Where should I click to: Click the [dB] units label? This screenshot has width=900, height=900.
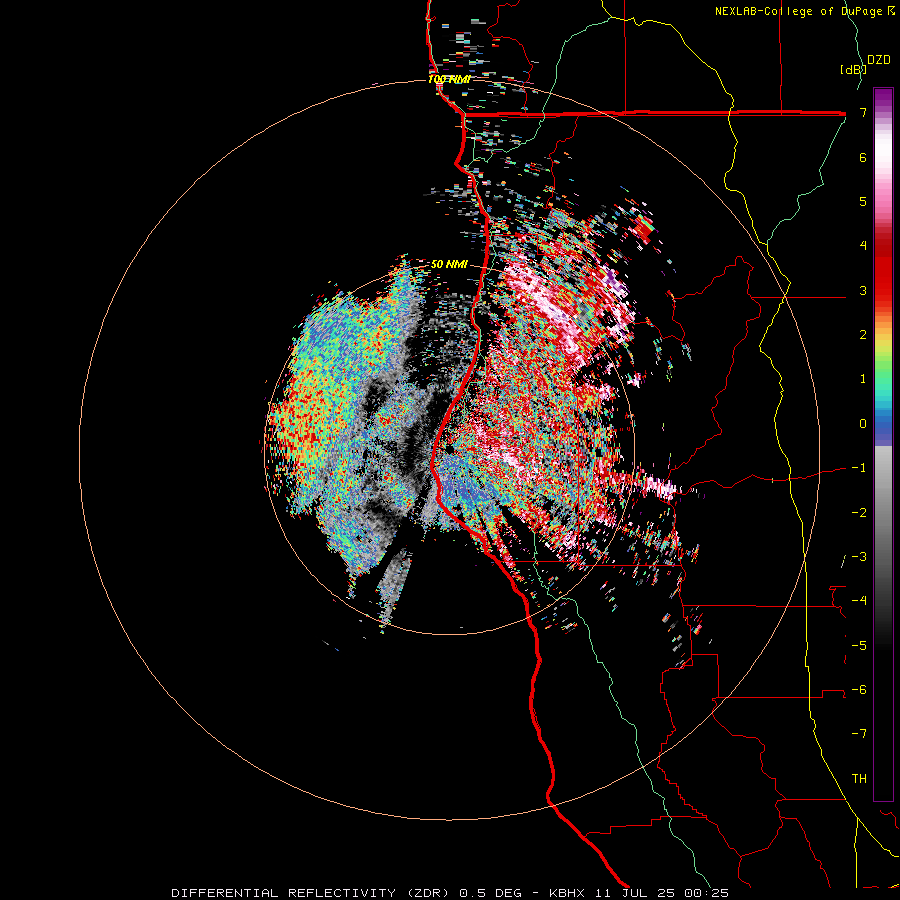pyautogui.click(x=853, y=69)
